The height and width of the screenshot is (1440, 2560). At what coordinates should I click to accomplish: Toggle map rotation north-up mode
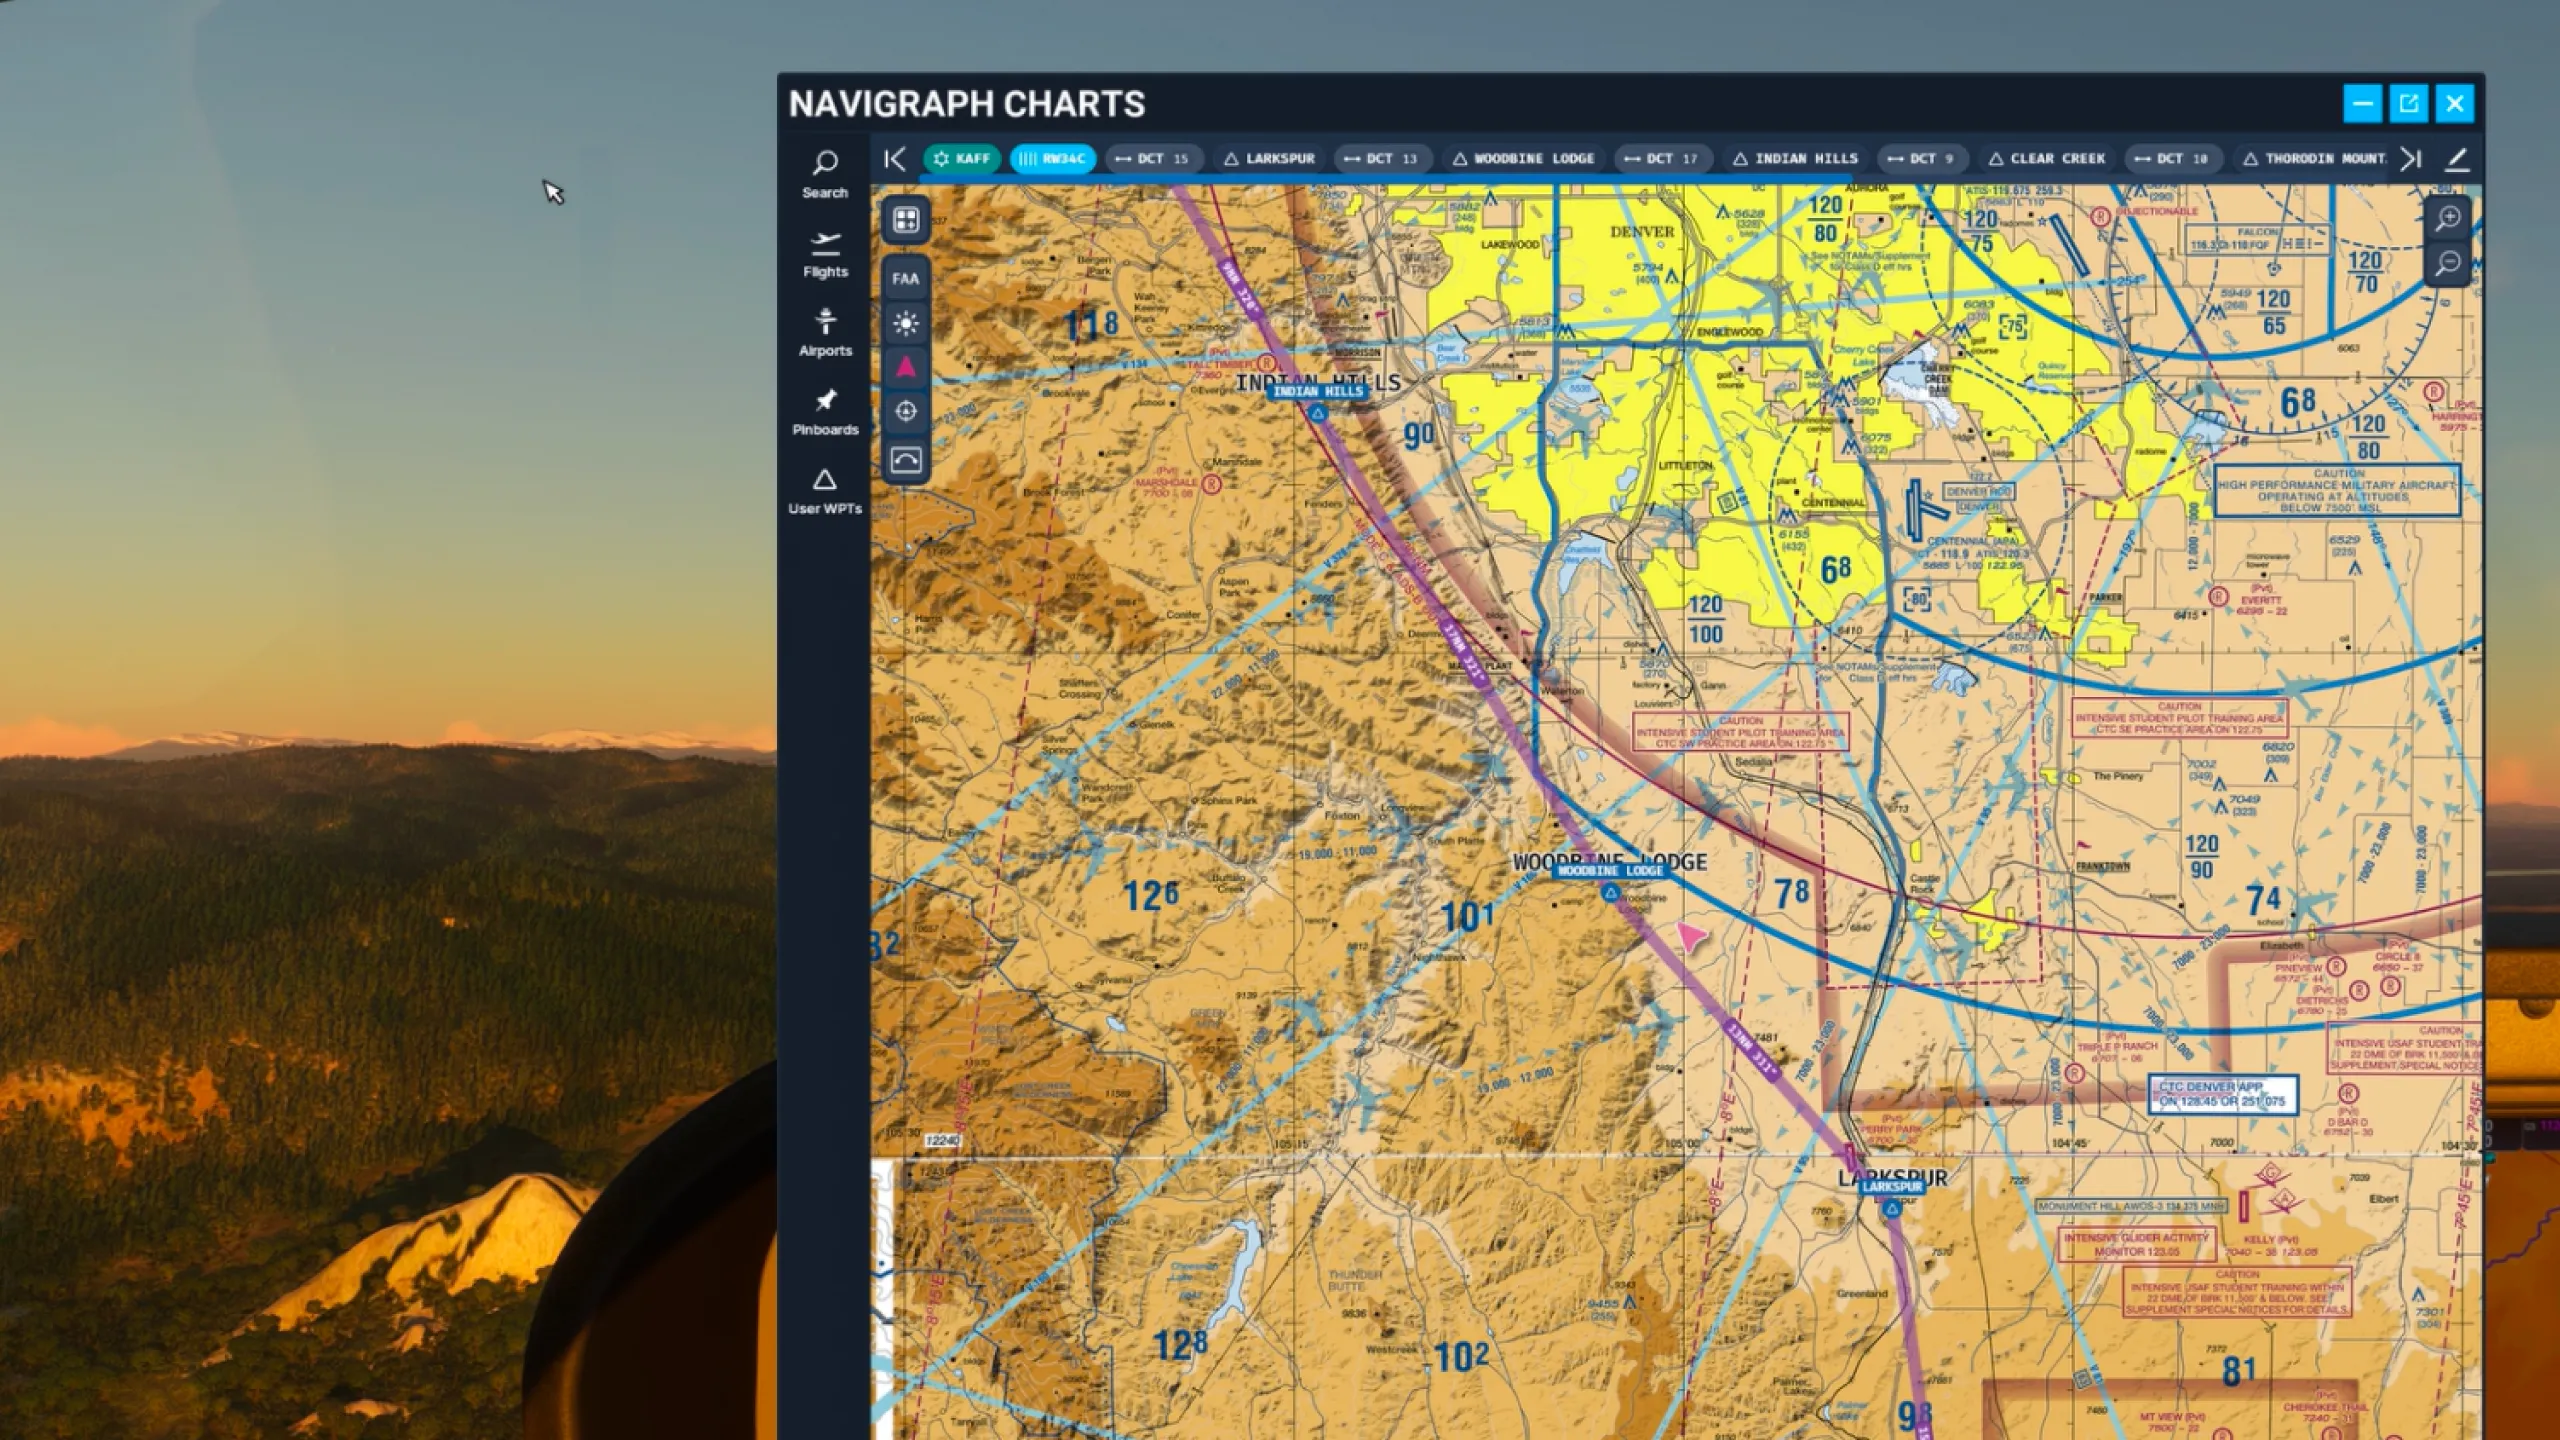905,457
